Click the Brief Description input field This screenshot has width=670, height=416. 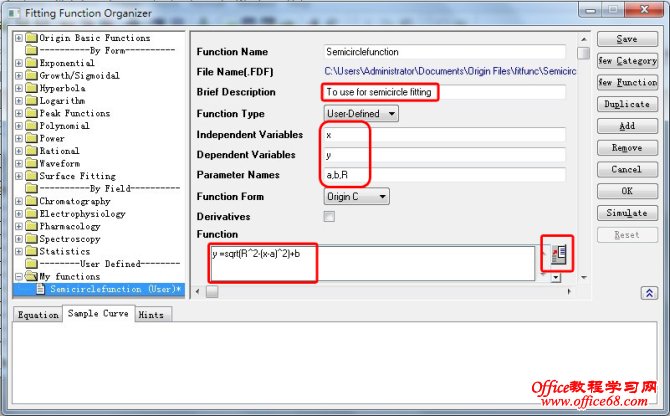click(444, 92)
